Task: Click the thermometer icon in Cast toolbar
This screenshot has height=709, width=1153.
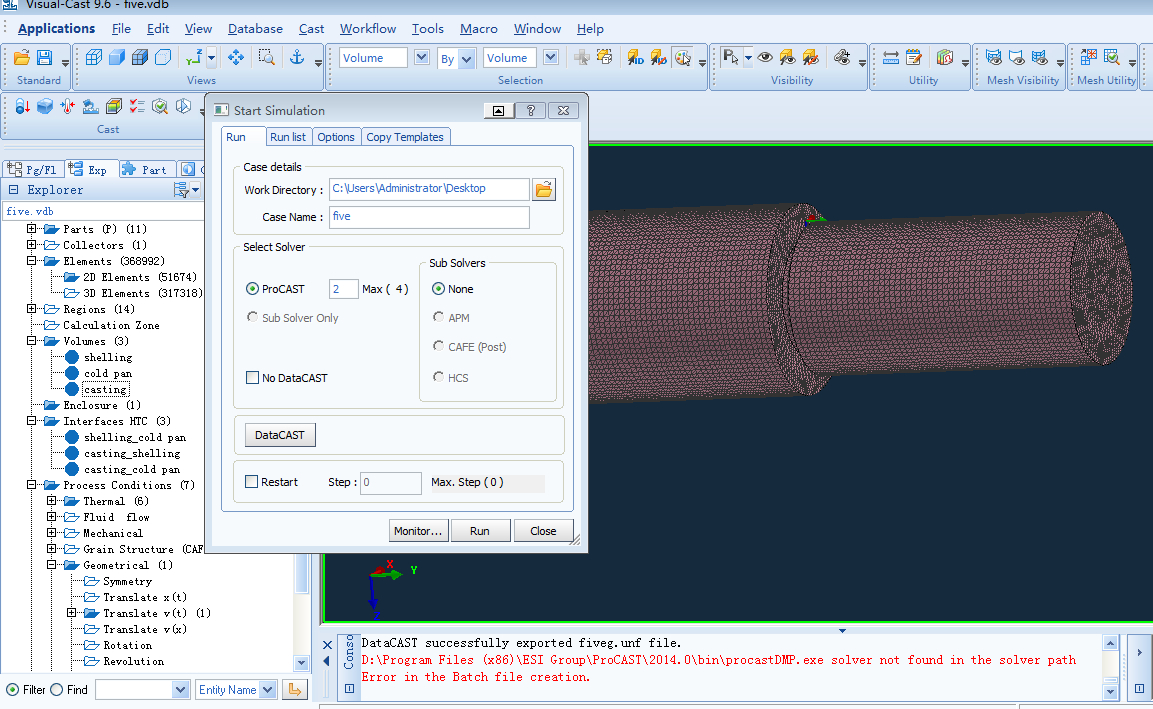Action: coord(68,106)
